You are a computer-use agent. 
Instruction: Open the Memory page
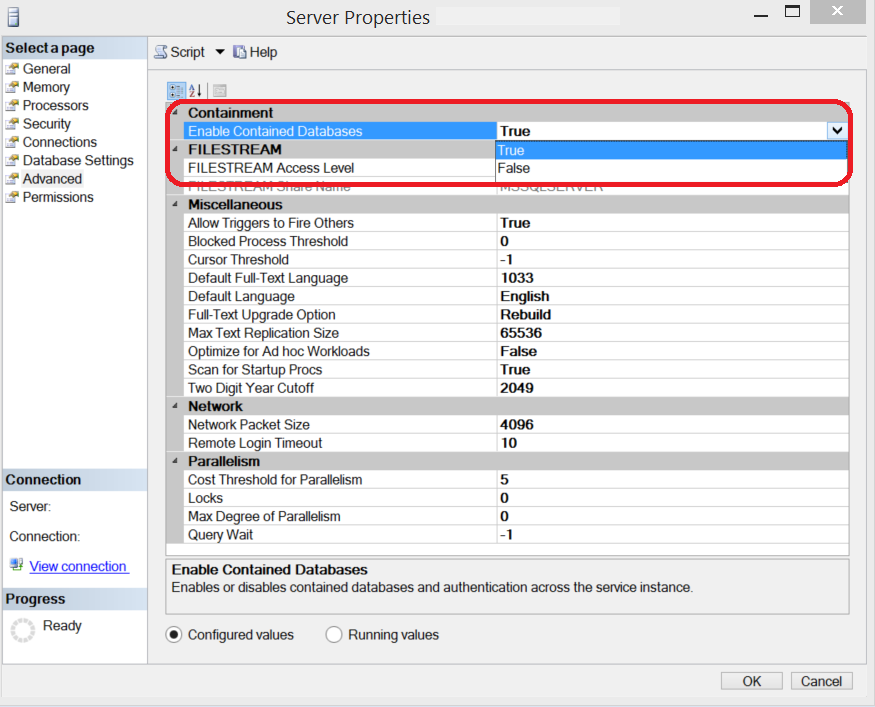(x=46, y=87)
